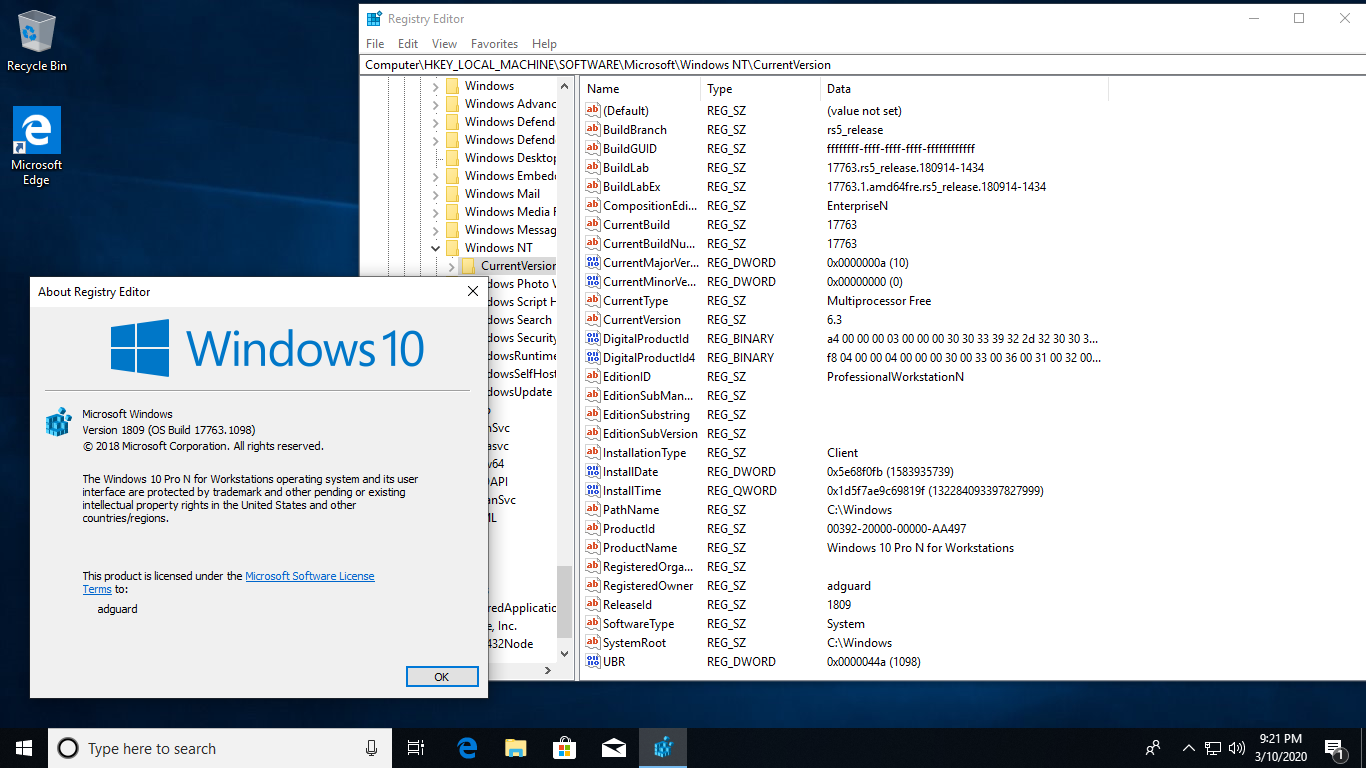
Task: Click the Registry Editor taskbar icon
Action: [x=662, y=748]
